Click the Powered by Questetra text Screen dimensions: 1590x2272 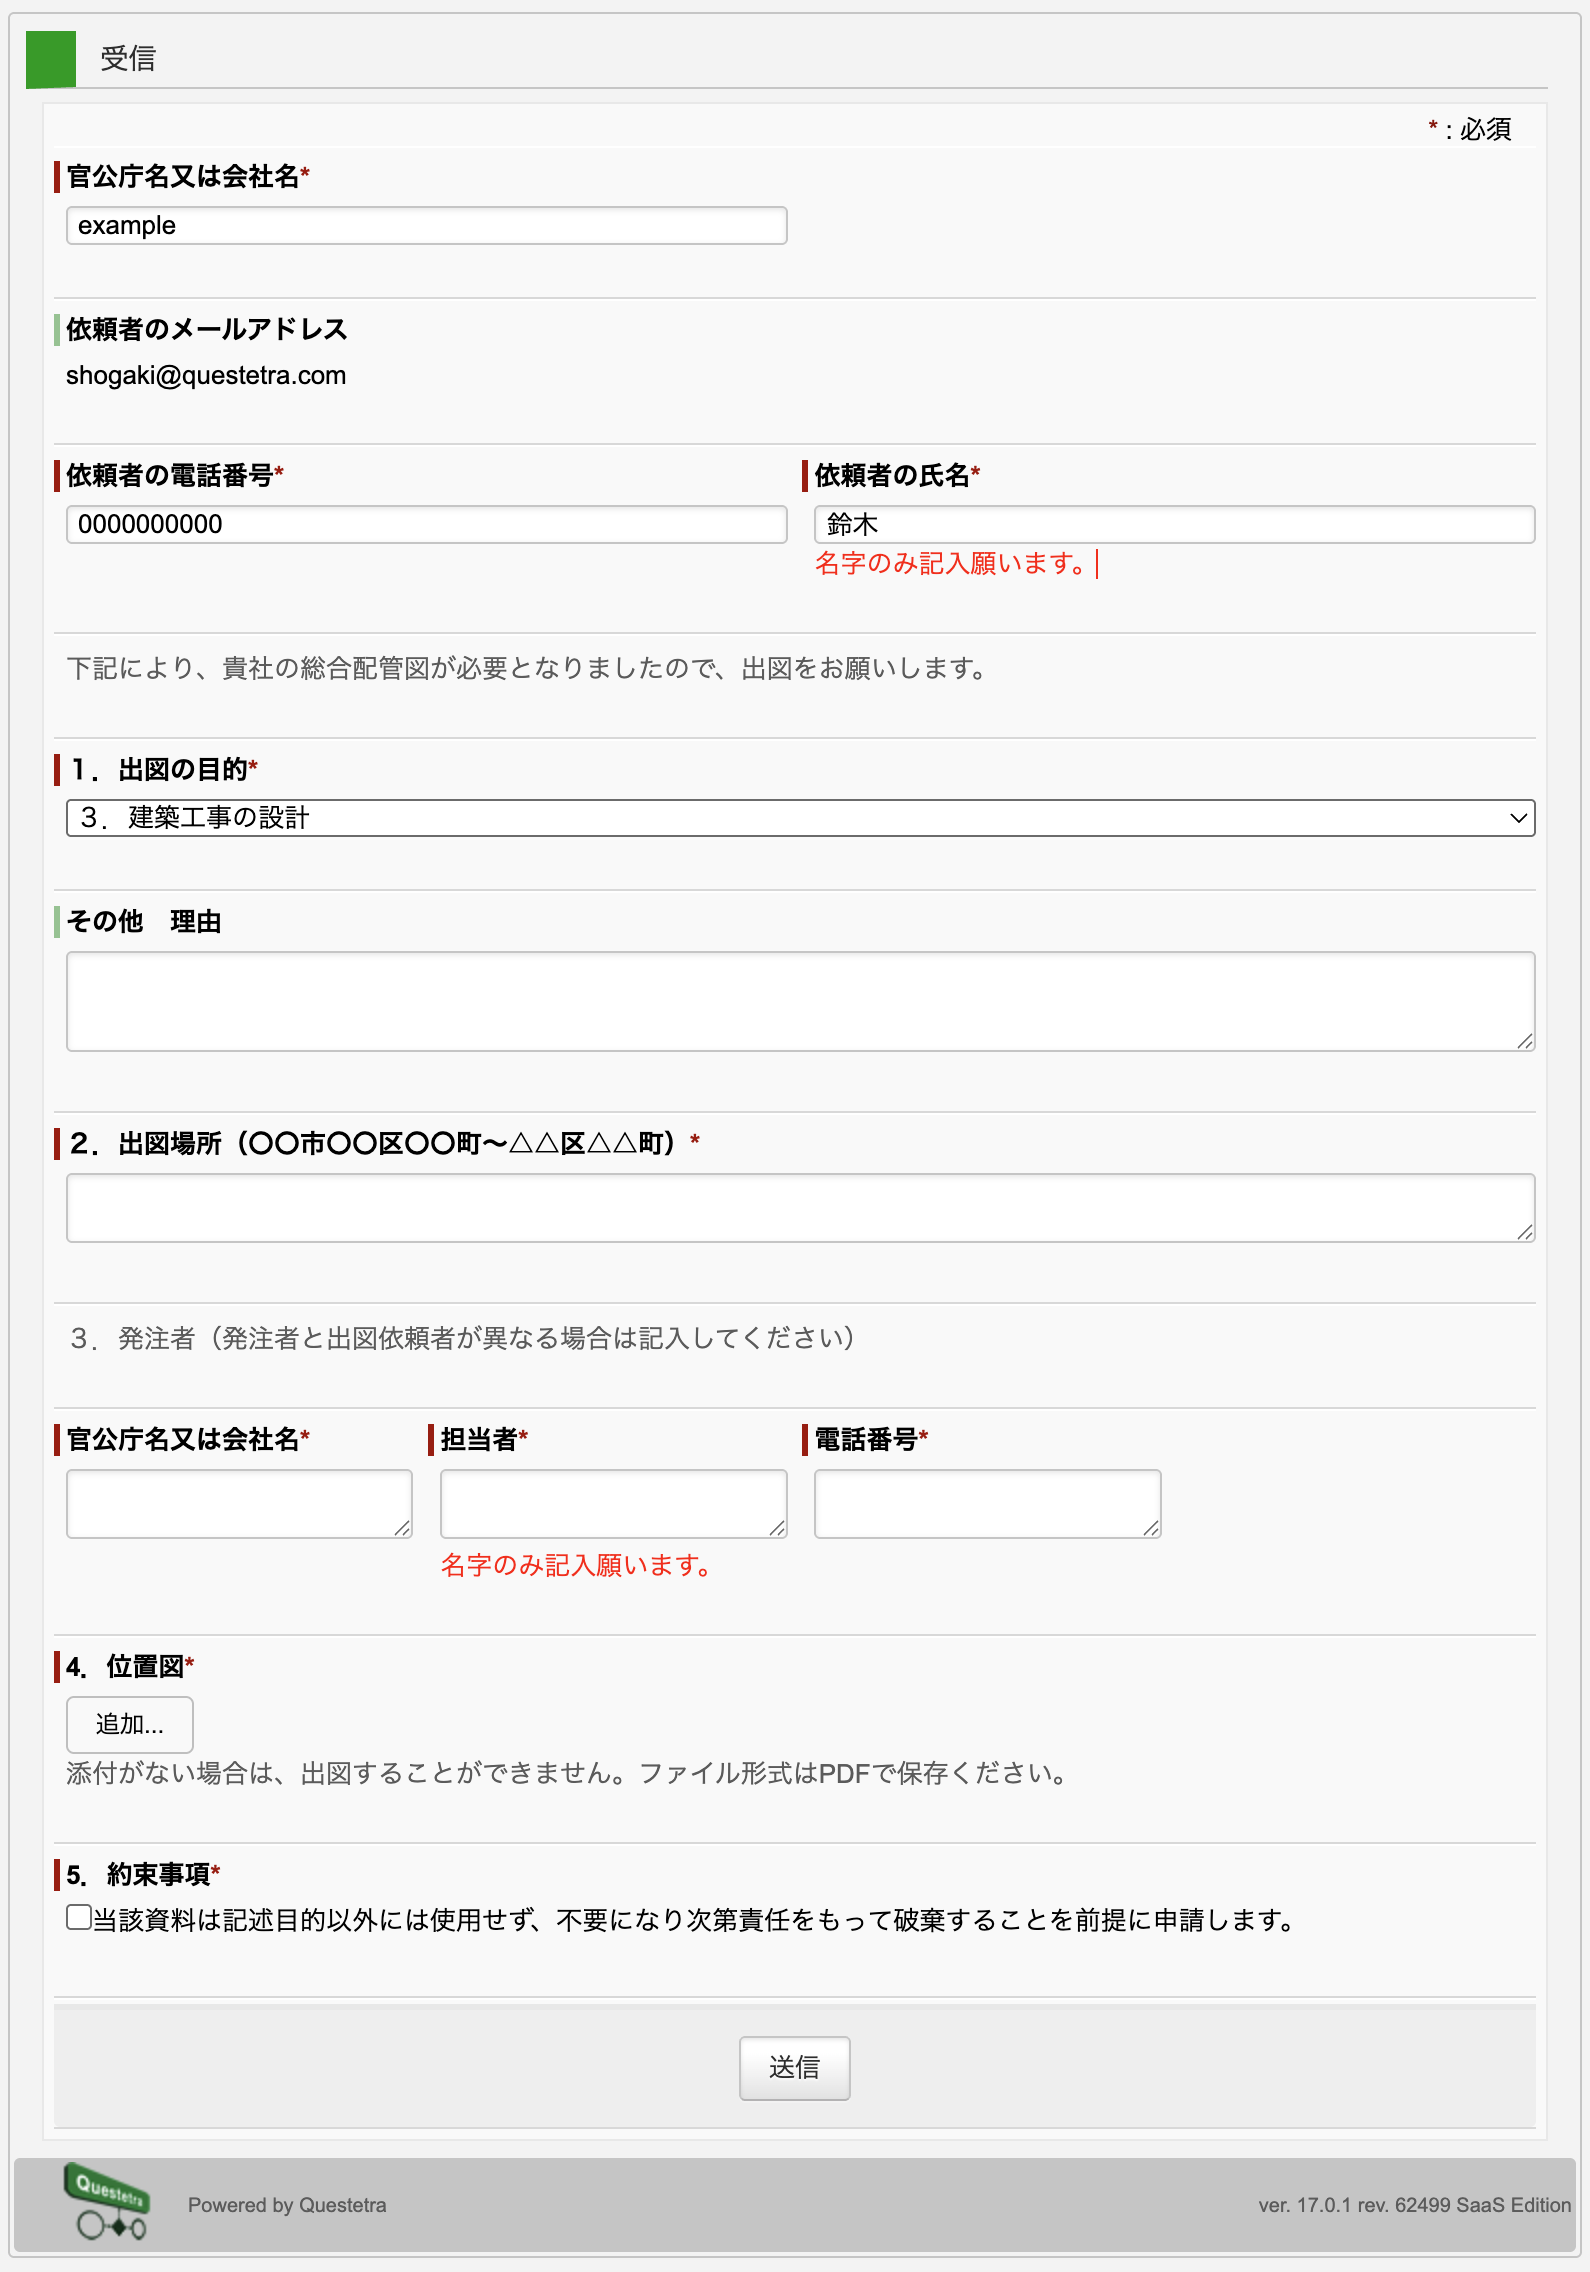click(287, 2205)
